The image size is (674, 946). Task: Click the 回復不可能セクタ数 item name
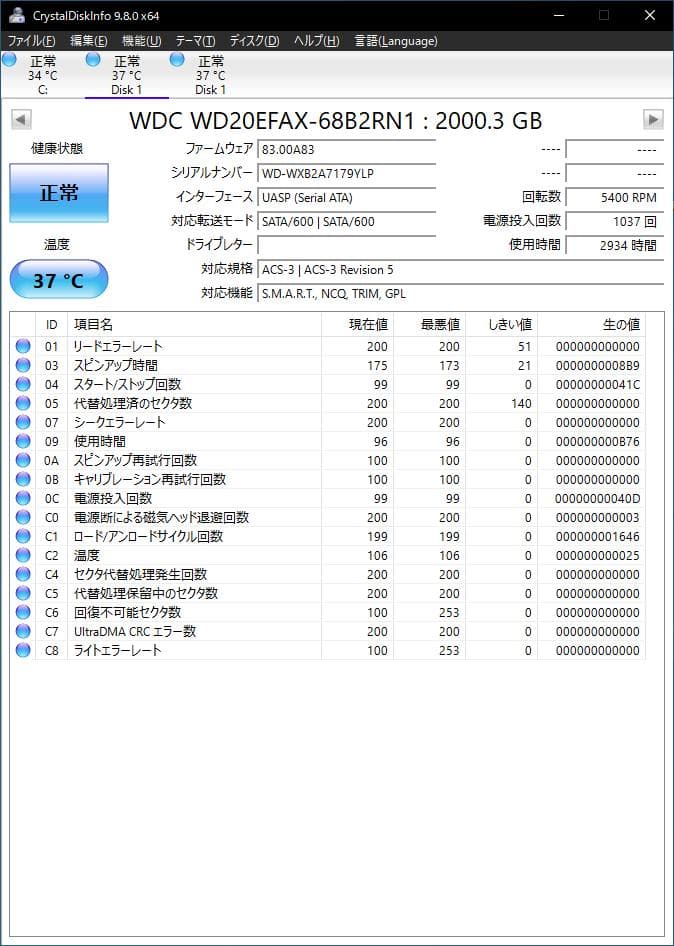[127, 612]
